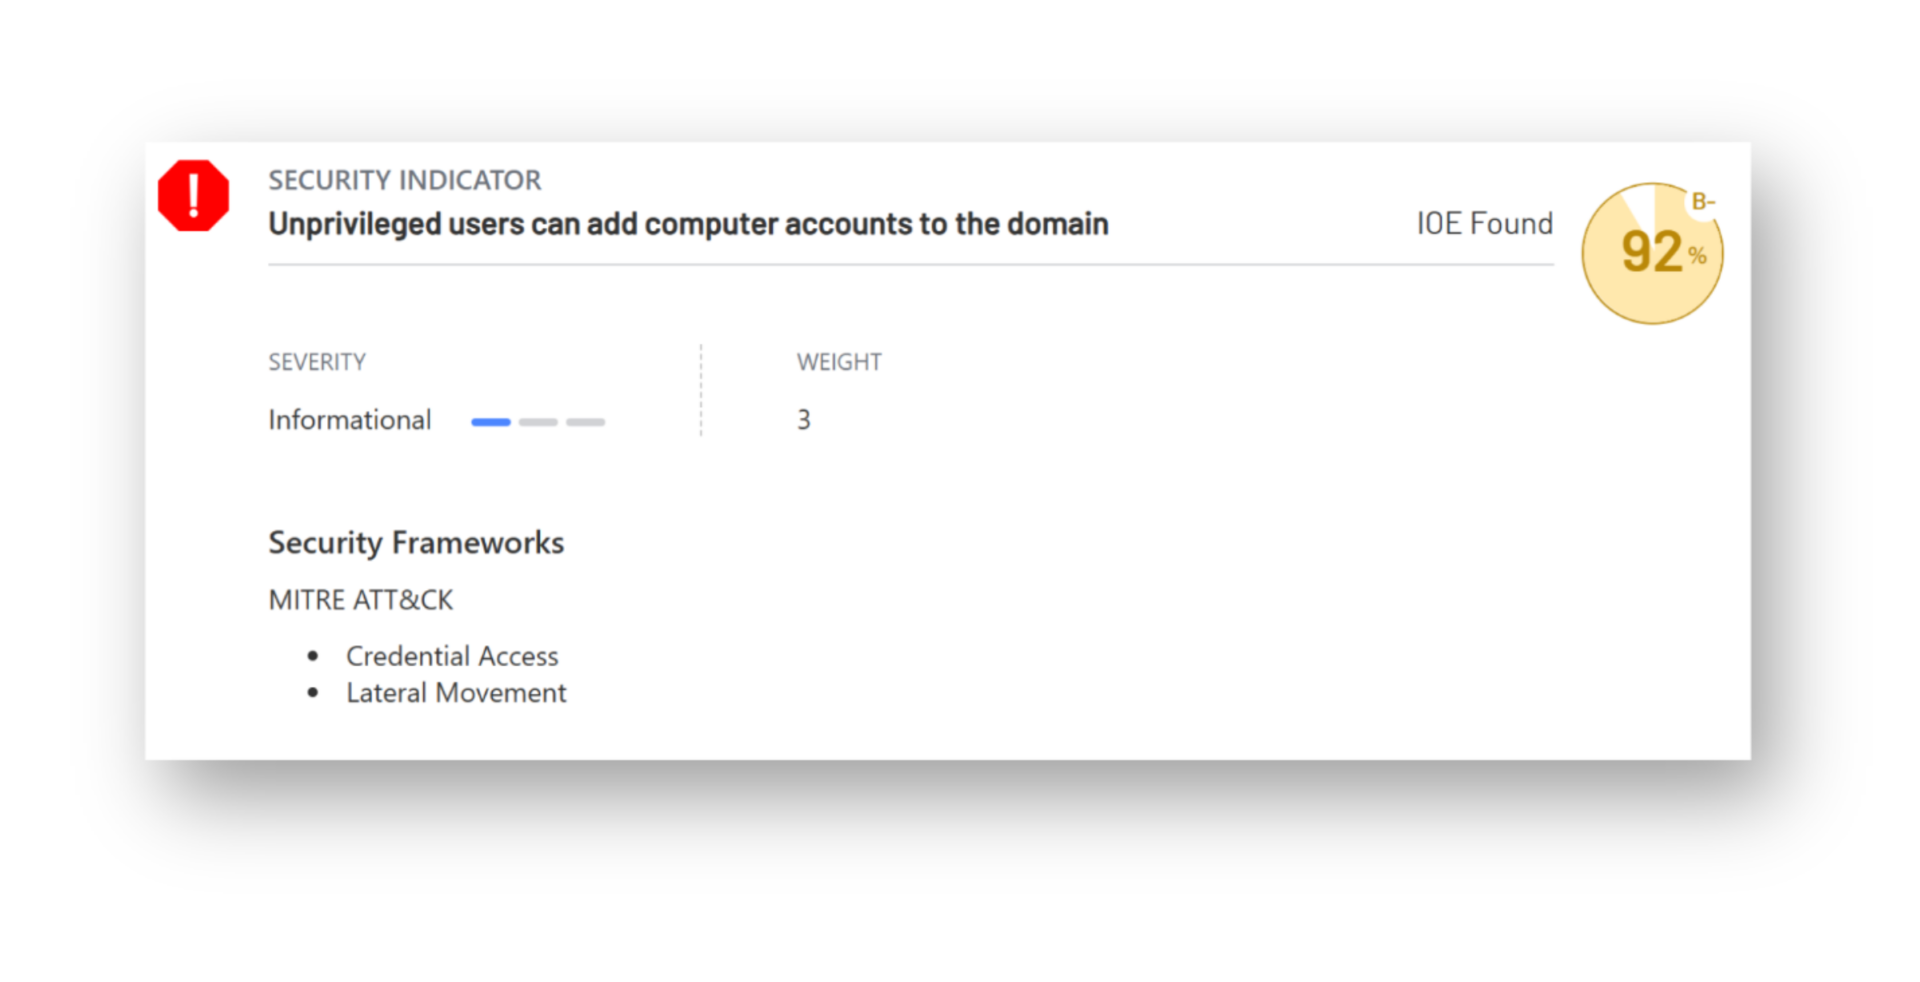Click the bullet before Lateral Movement
The height and width of the screenshot is (982, 1920).
point(313,693)
